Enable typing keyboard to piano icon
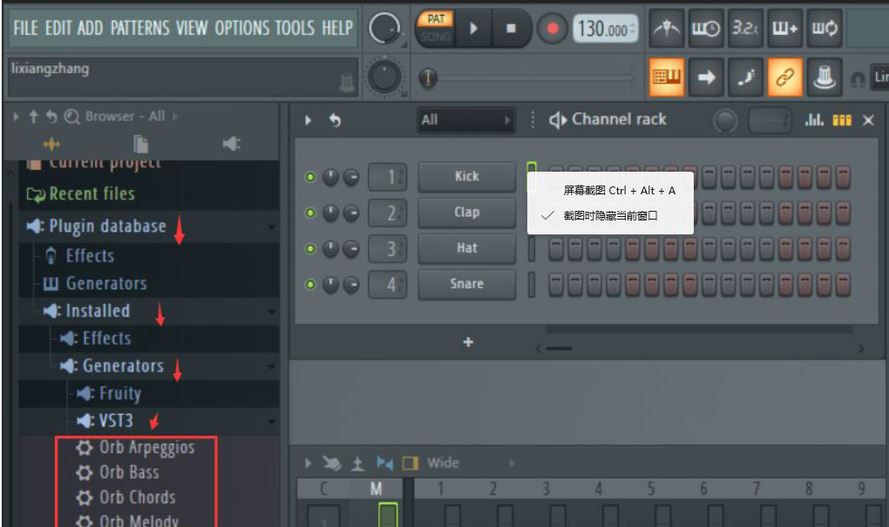The height and width of the screenshot is (527, 889). 667,77
